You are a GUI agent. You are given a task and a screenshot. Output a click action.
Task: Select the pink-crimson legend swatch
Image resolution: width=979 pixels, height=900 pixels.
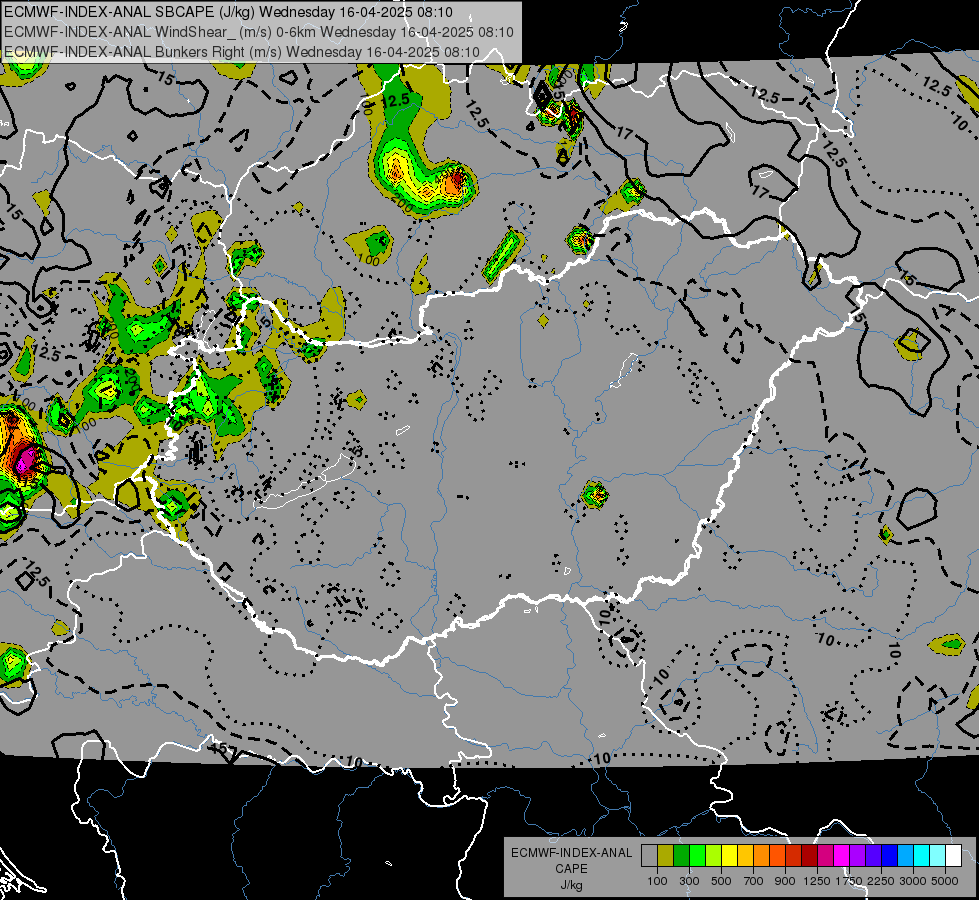(825, 856)
